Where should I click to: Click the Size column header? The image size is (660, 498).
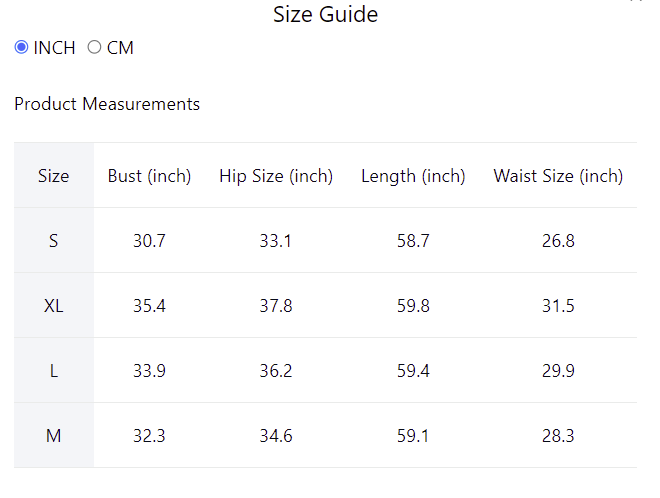(x=53, y=176)
